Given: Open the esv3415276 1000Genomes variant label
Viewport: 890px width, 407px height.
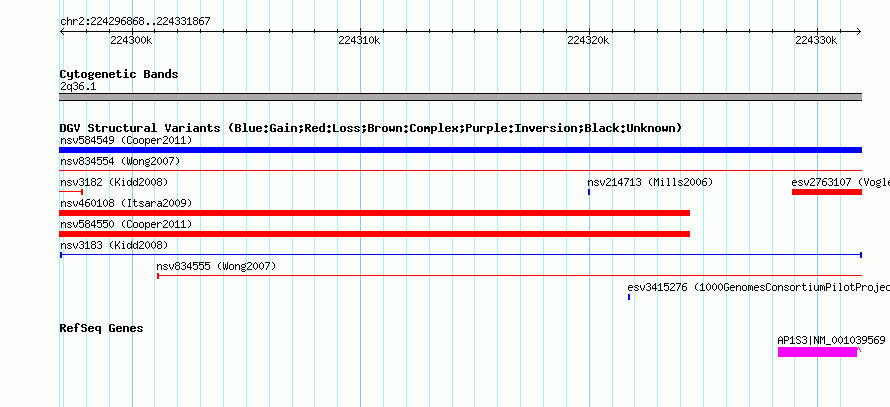Looking at the screenshot, I should point(758,287).
